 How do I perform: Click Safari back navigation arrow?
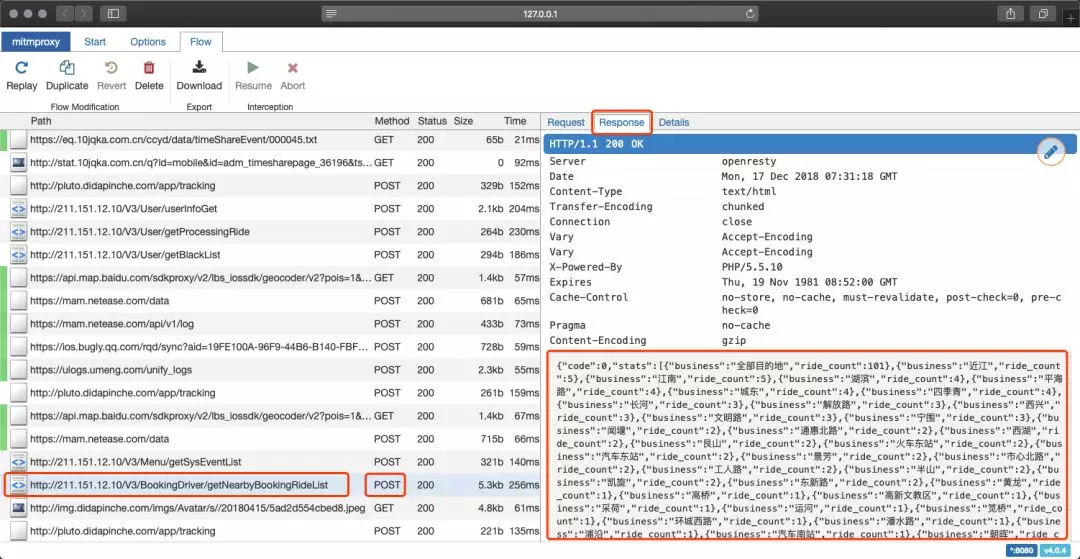click(64, 13)
